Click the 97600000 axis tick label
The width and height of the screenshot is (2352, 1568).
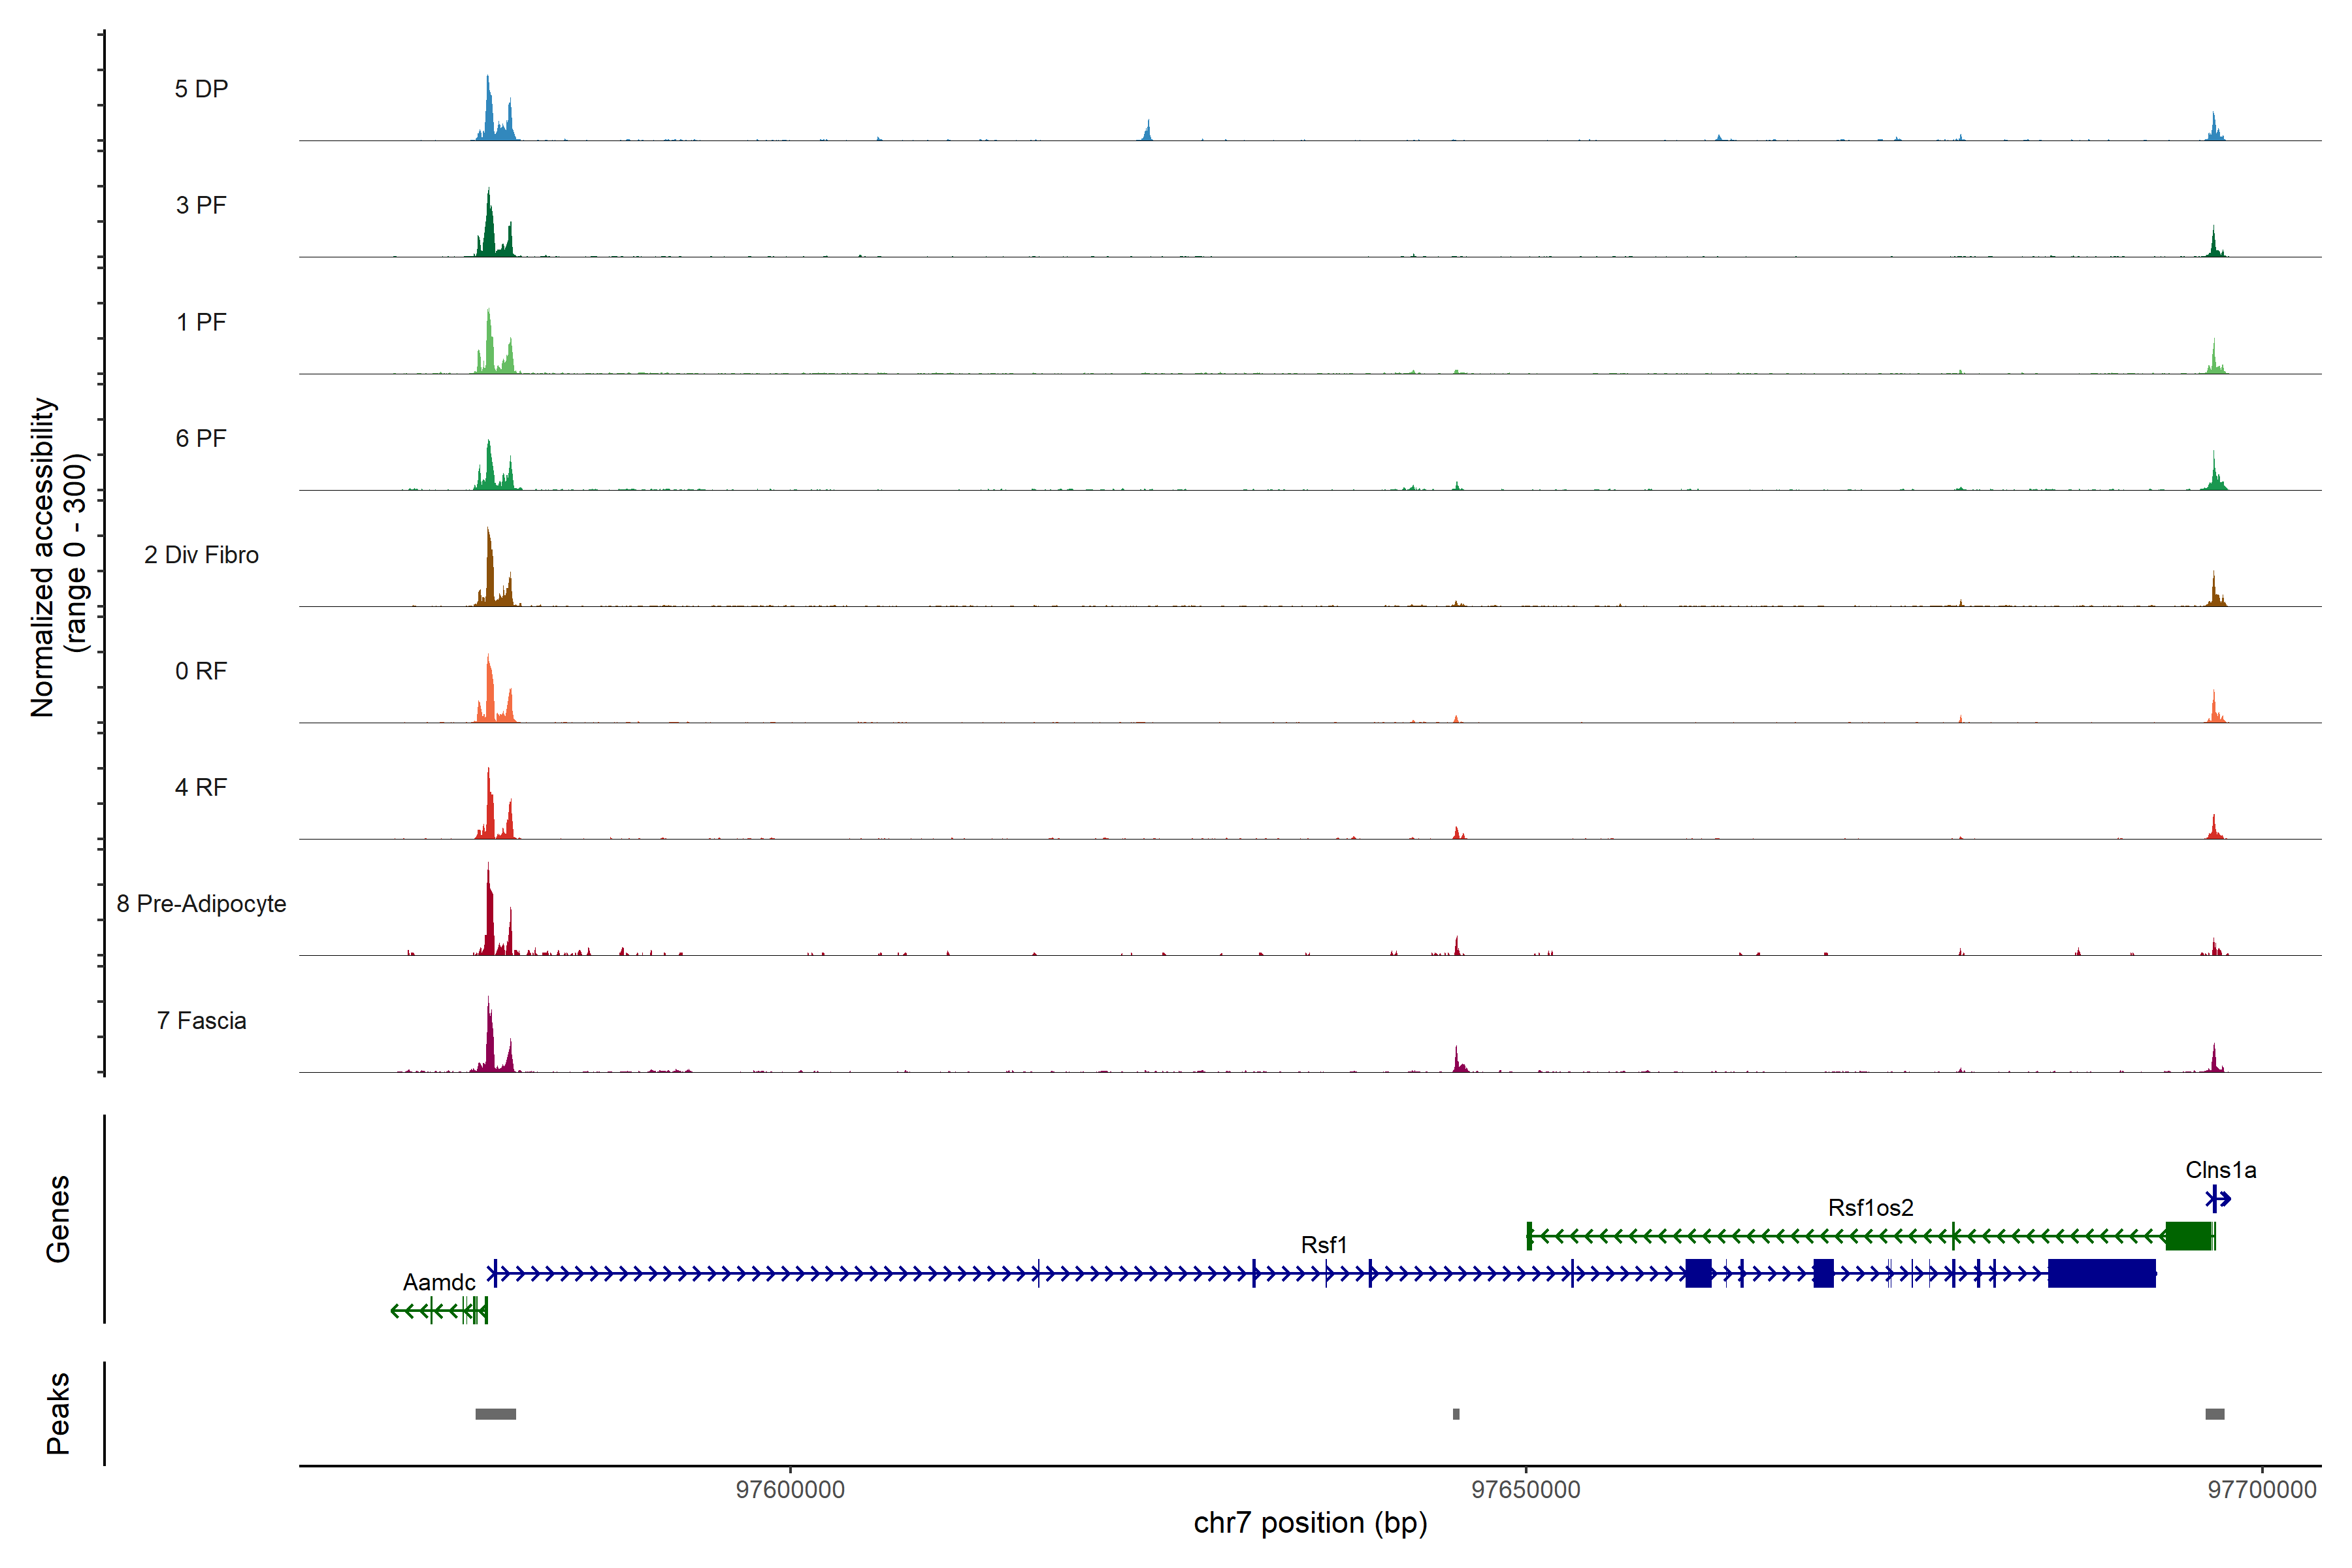click(790, 1489)
